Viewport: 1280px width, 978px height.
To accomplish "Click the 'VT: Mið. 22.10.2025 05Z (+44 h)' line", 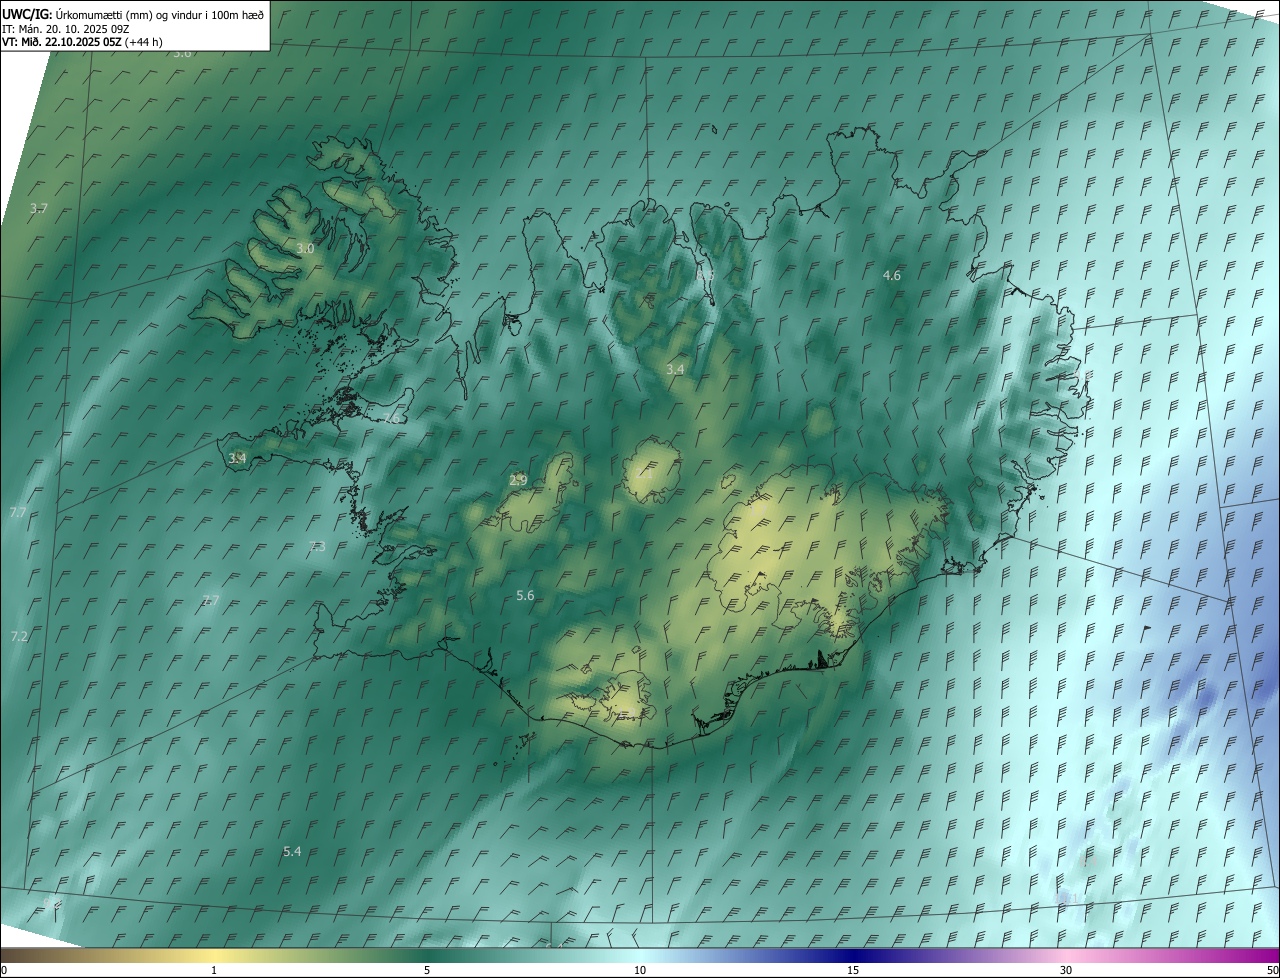I will coord(82,42).
